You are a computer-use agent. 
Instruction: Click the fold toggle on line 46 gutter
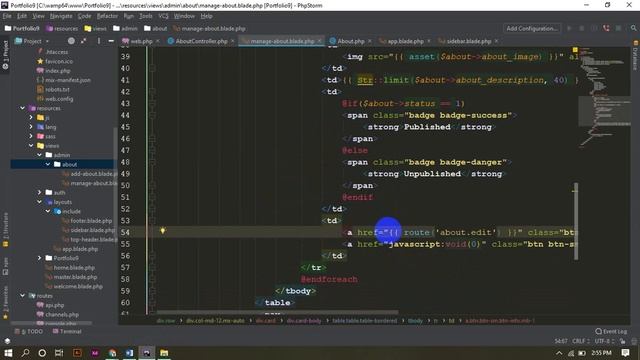152,139
